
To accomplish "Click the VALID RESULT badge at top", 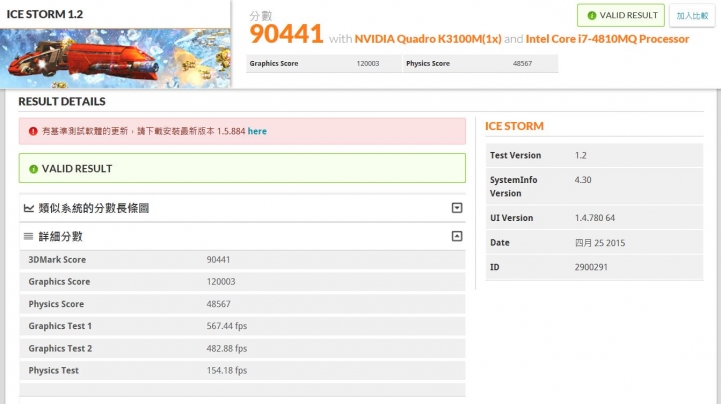I will tap(621, 15).
